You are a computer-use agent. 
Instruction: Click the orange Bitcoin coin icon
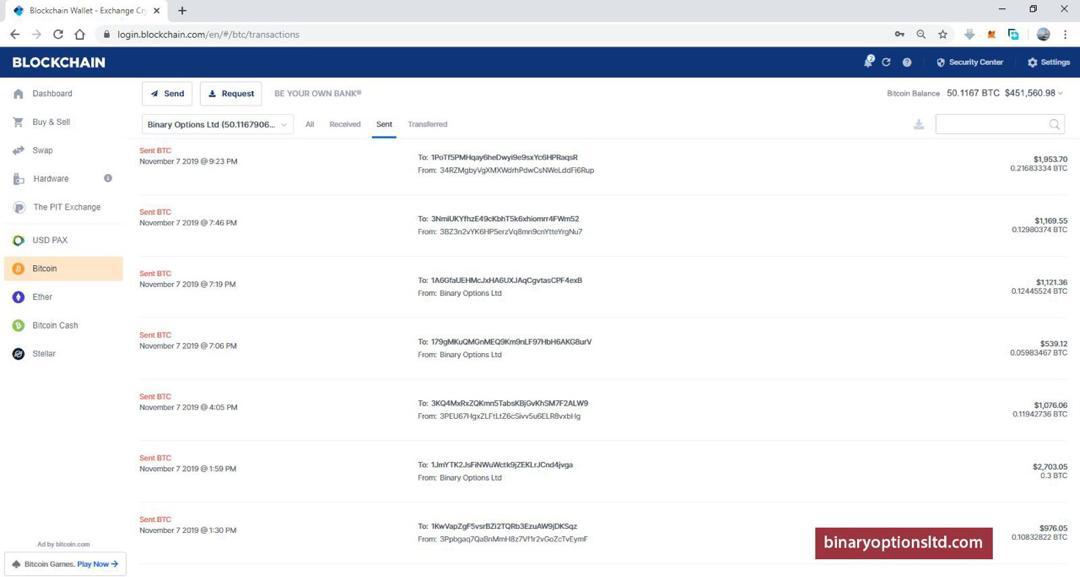point(19,269)
